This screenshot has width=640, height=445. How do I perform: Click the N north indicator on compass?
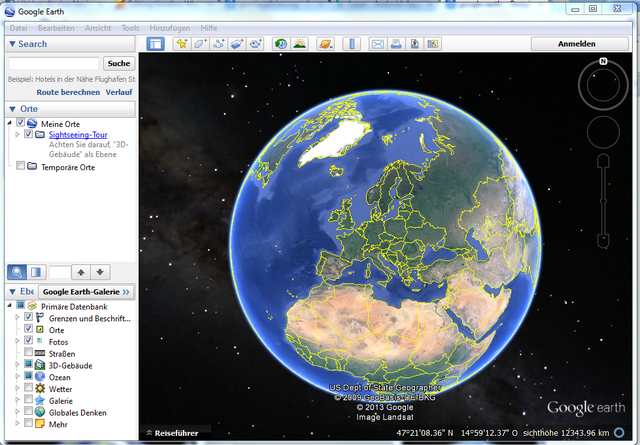pos(603,61)
